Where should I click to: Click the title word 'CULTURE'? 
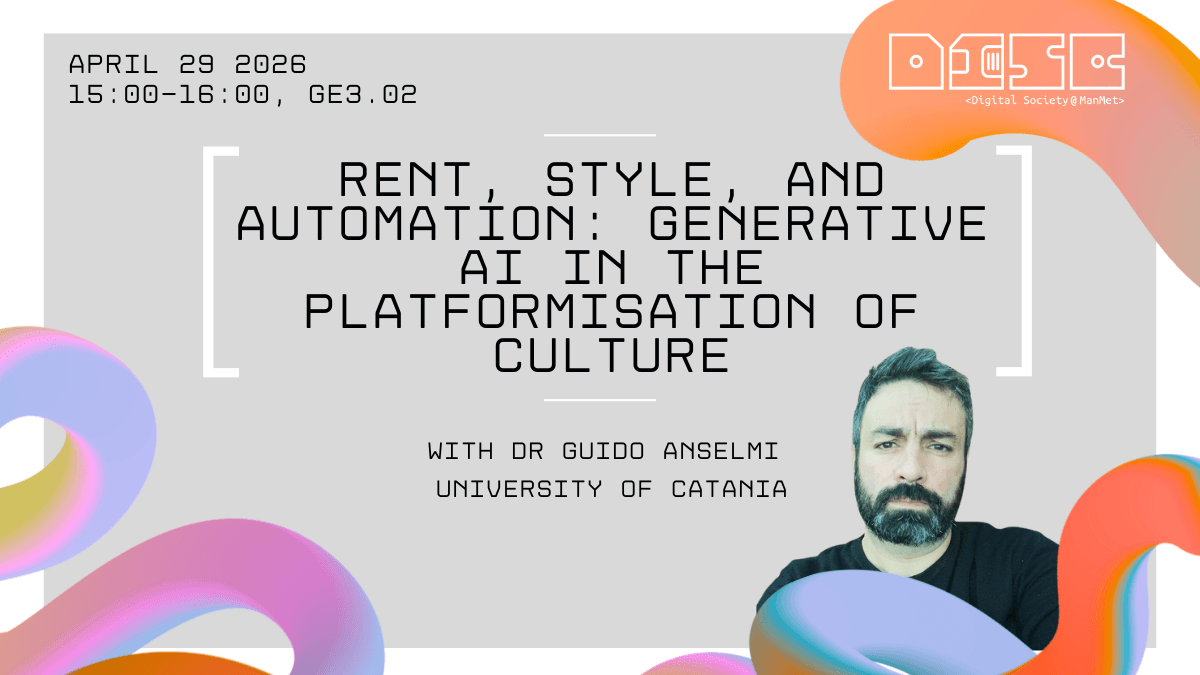click(612, 356)
